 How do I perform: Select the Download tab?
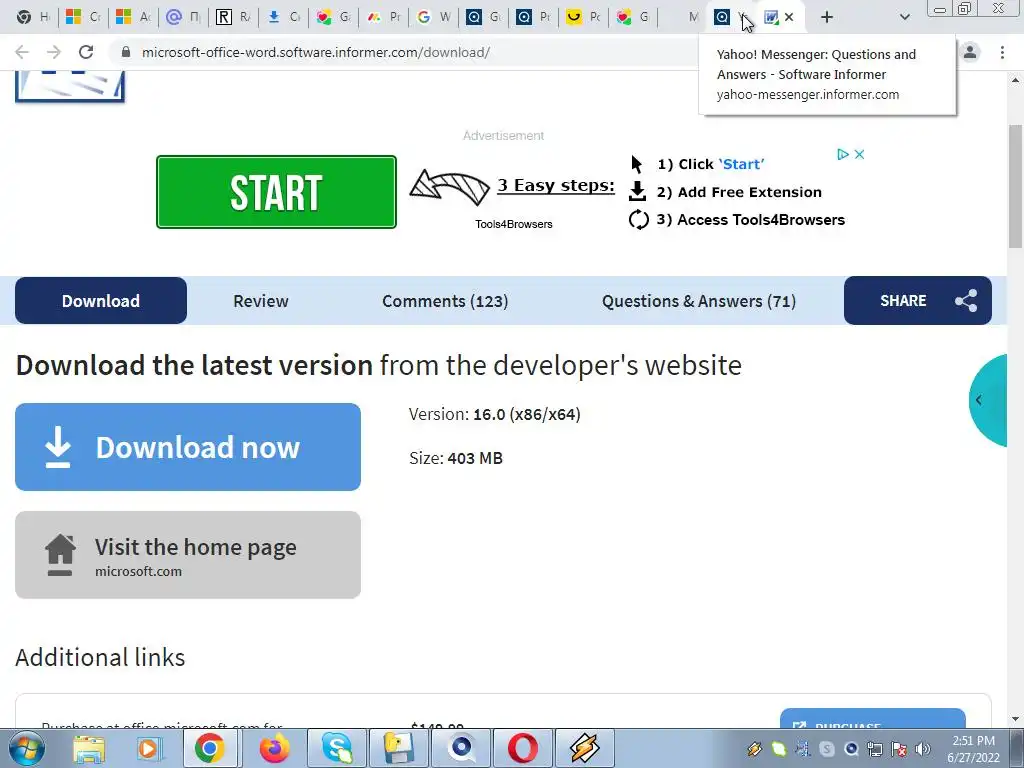pyautogui.click(x=101, y=300)
